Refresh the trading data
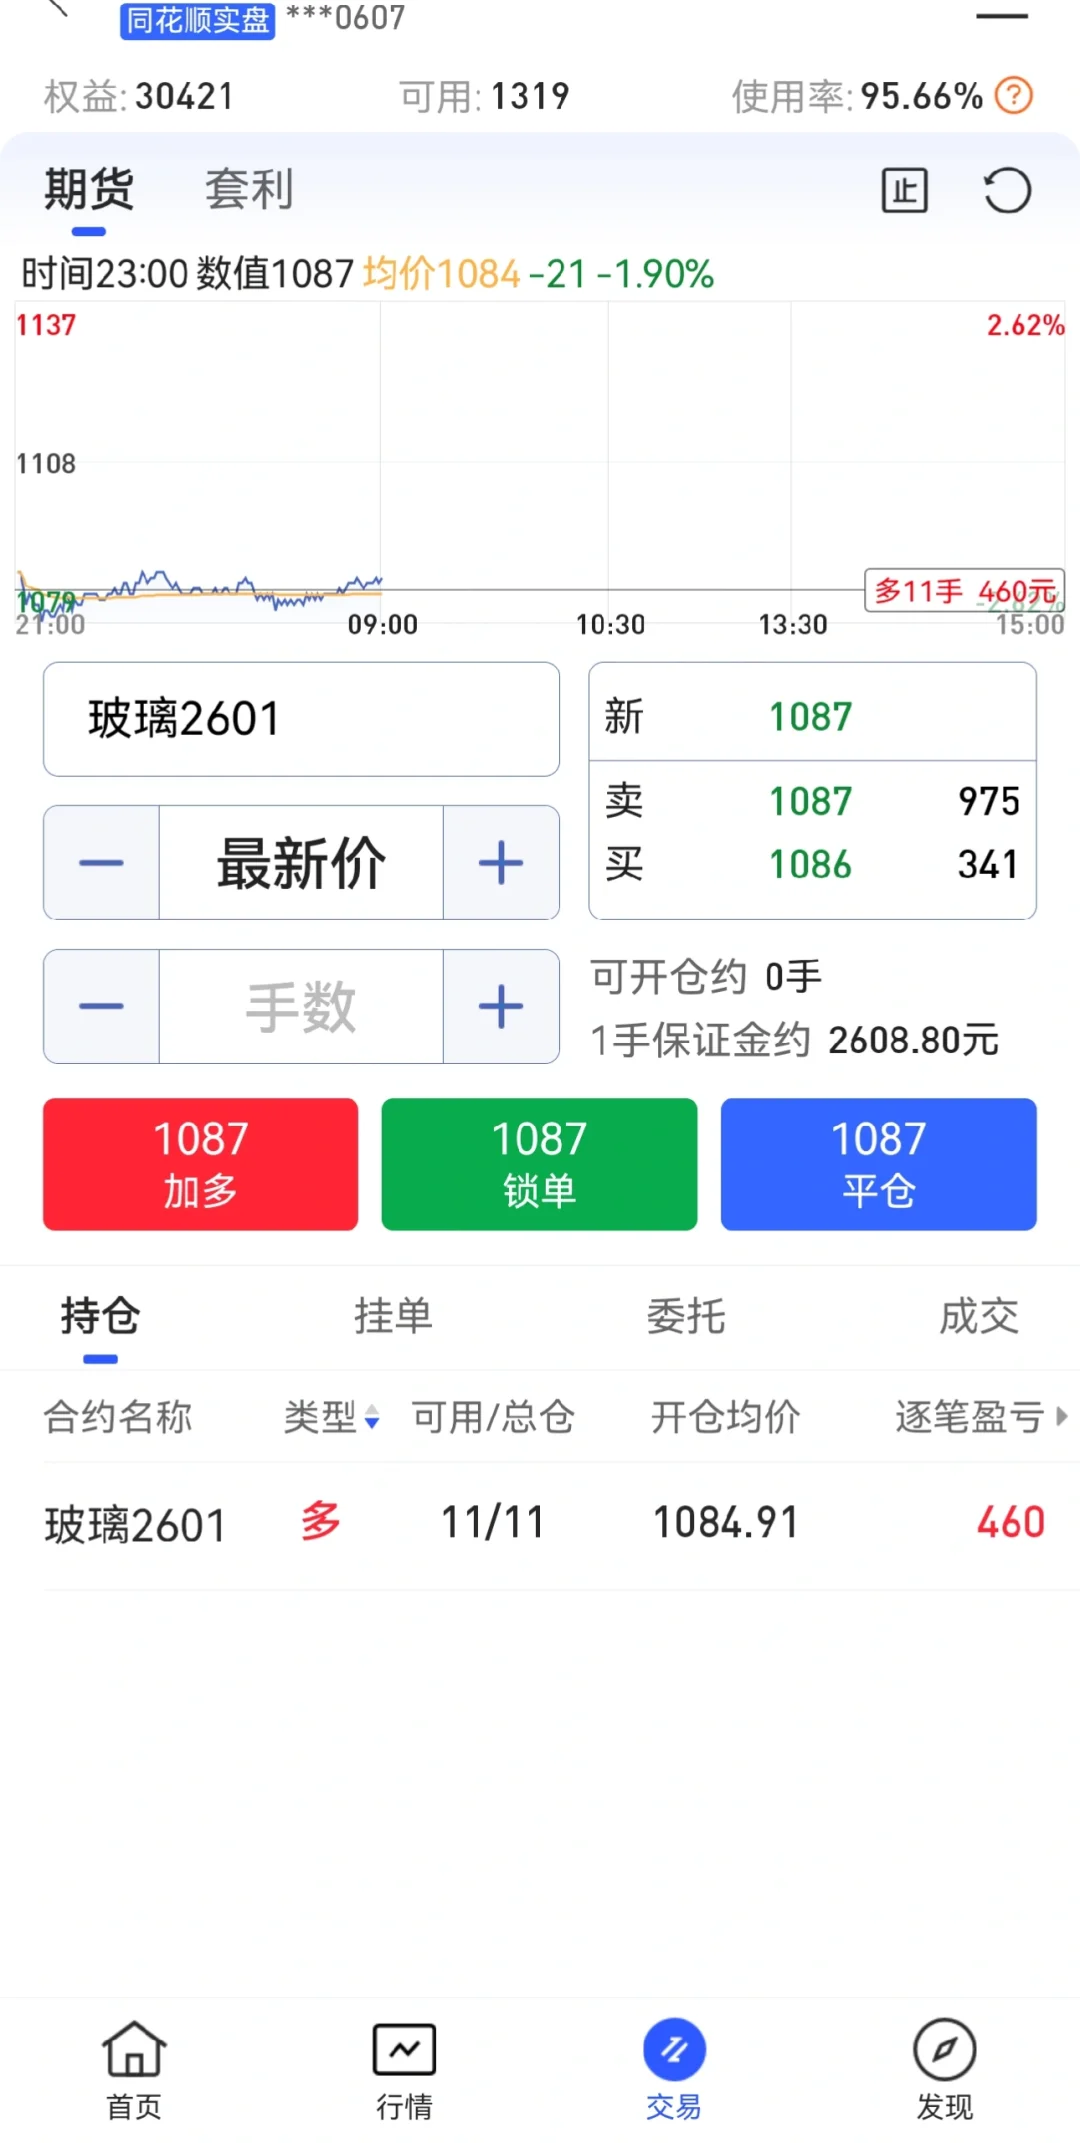The image size is (1080, 2143). 1006,190
